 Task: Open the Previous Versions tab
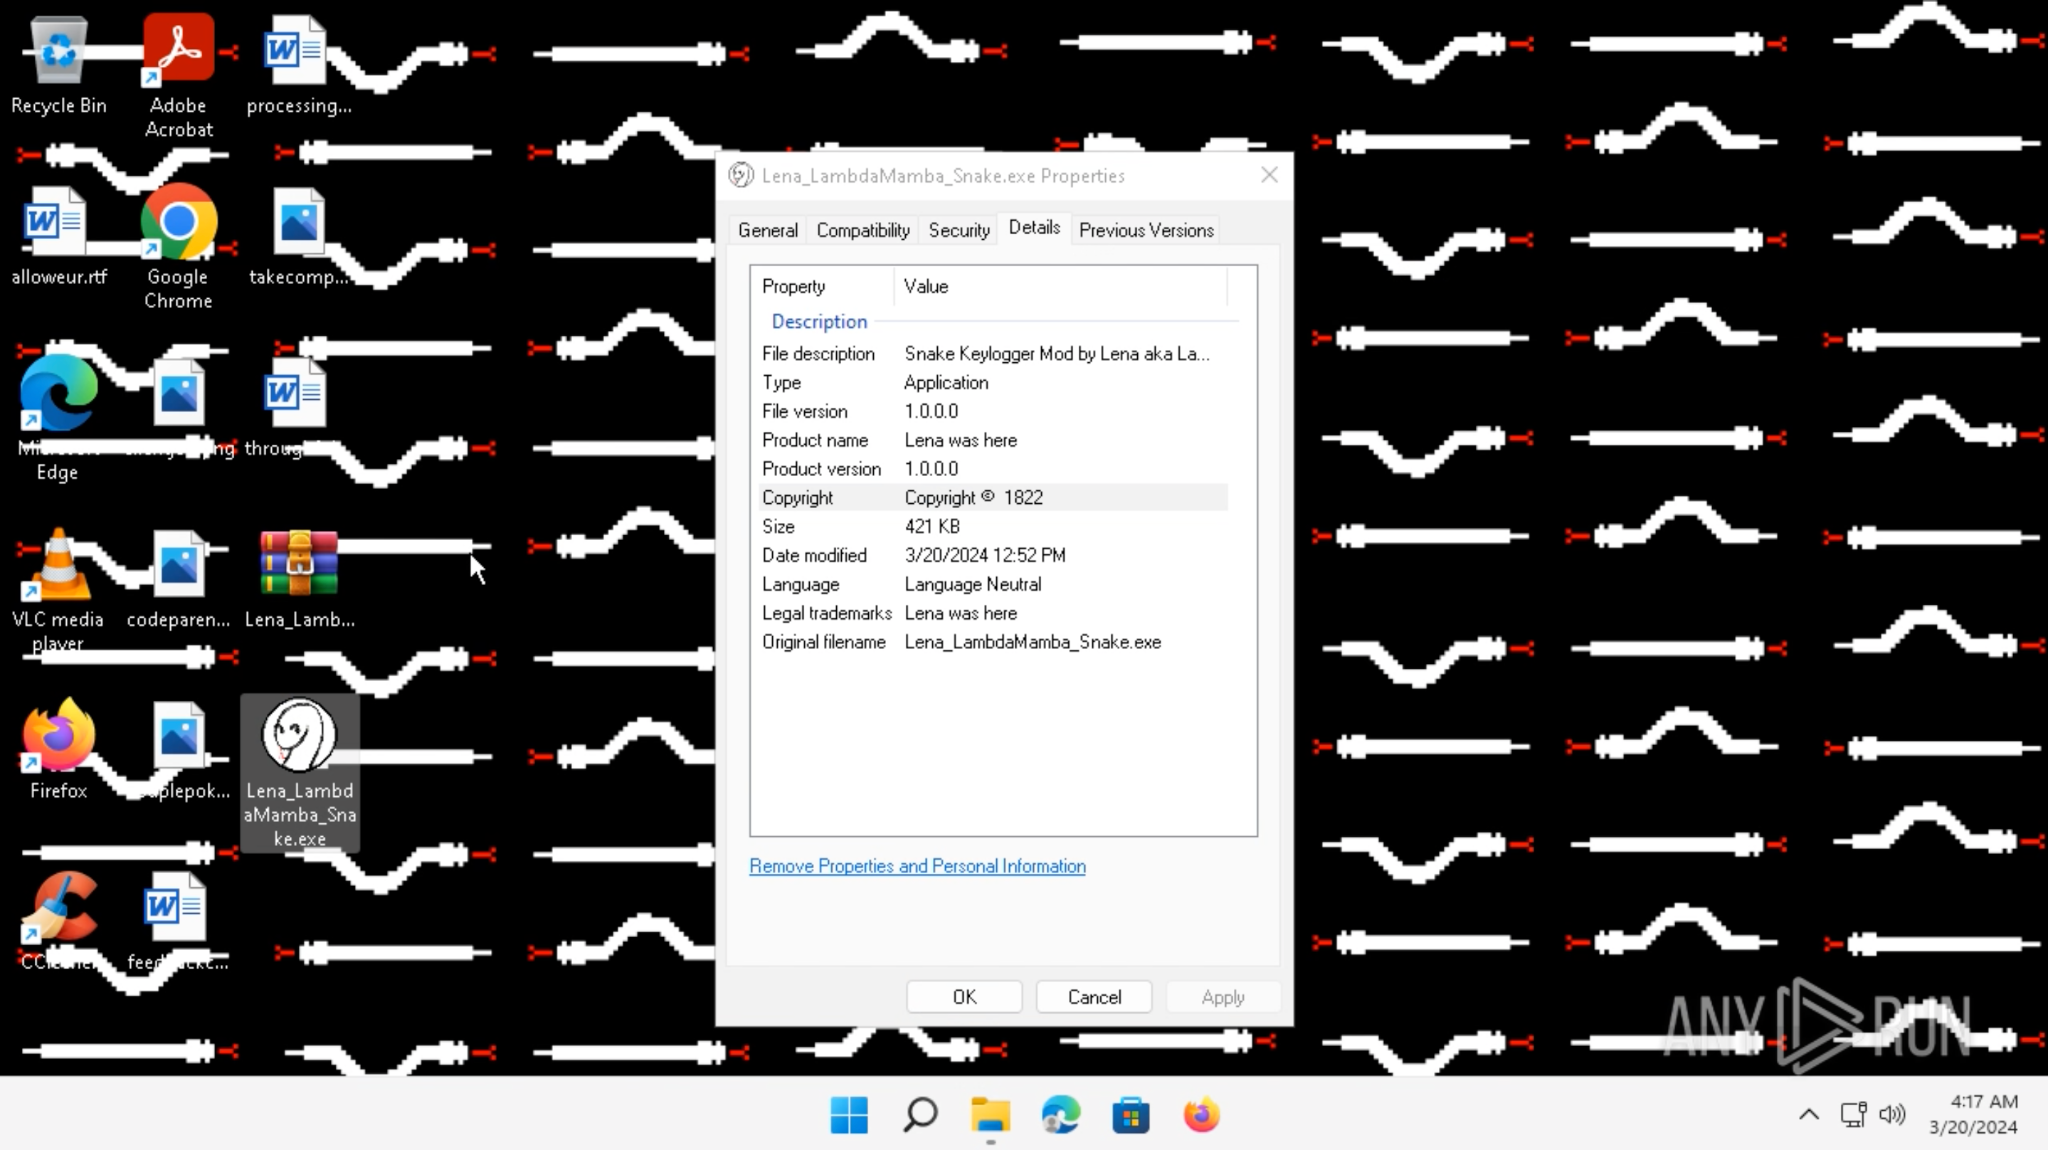1146,230
